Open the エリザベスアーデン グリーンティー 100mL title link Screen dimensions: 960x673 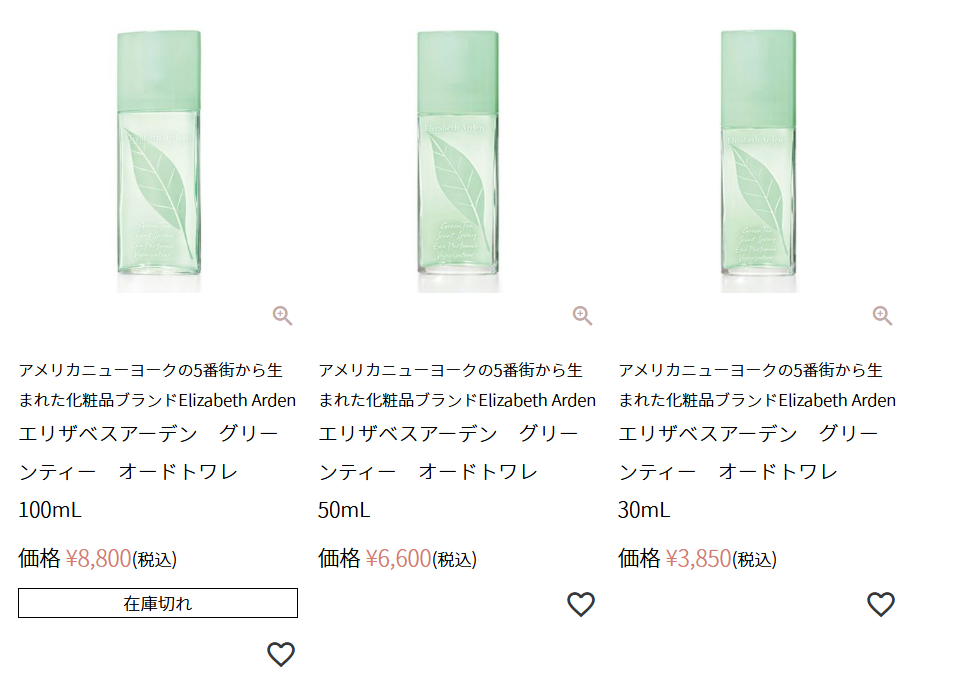pos(148,471)
